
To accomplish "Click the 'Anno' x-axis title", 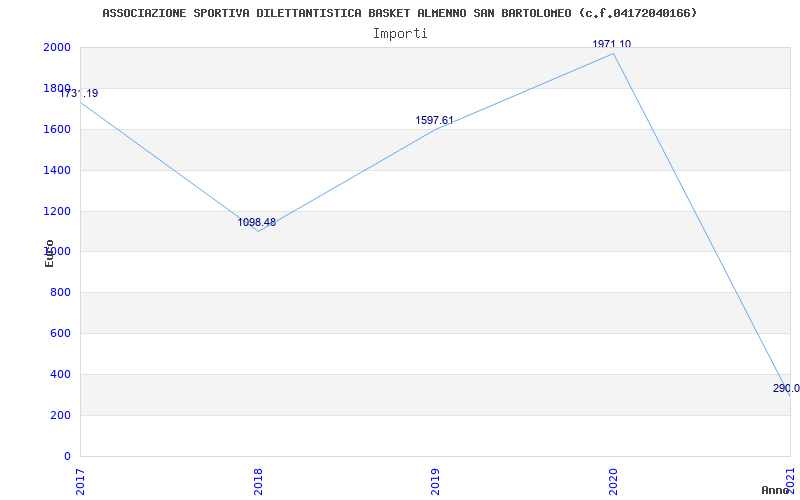I will [x=775, y=490].
